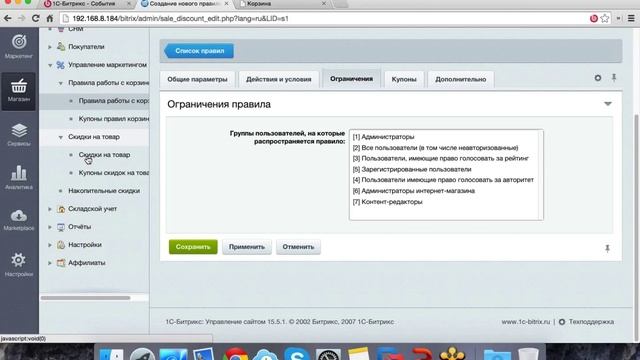Switch to Общие параметры tab
This screenshot has height=360, width=640.
pos(197,79)
